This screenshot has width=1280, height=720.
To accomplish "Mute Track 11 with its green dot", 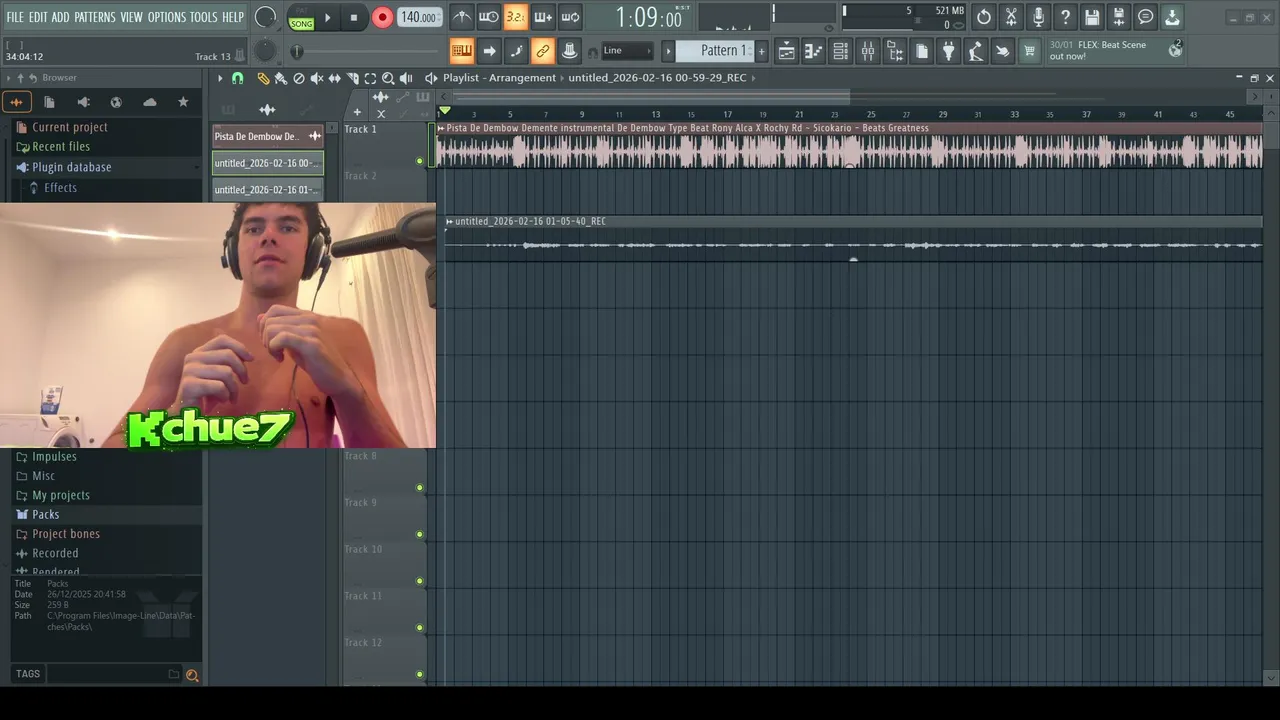I will [x=420, y=628].
